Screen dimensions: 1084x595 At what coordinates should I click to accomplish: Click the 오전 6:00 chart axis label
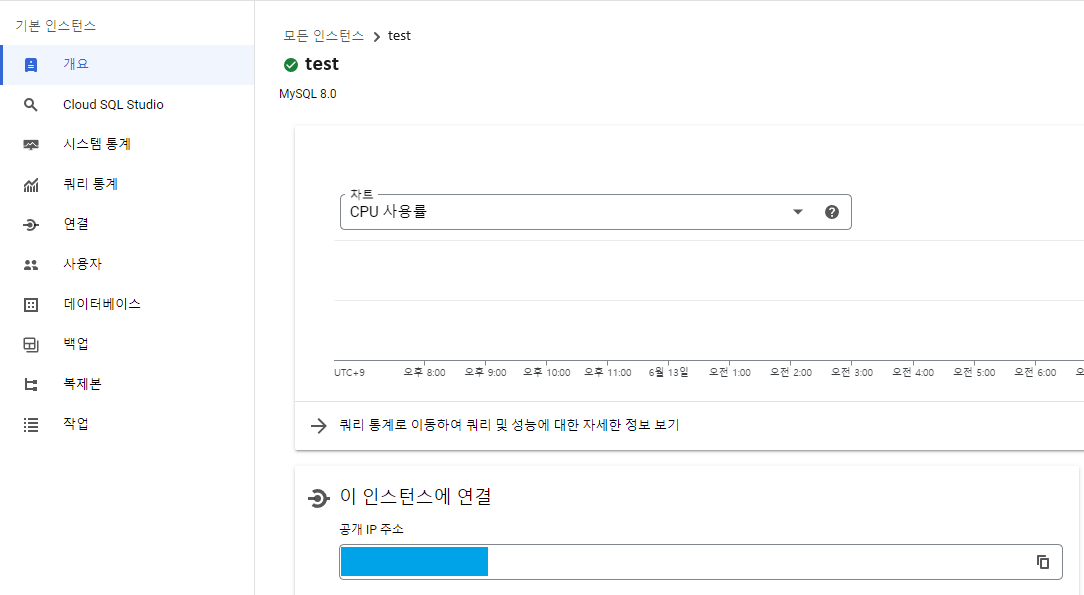tap(1035, 372)
